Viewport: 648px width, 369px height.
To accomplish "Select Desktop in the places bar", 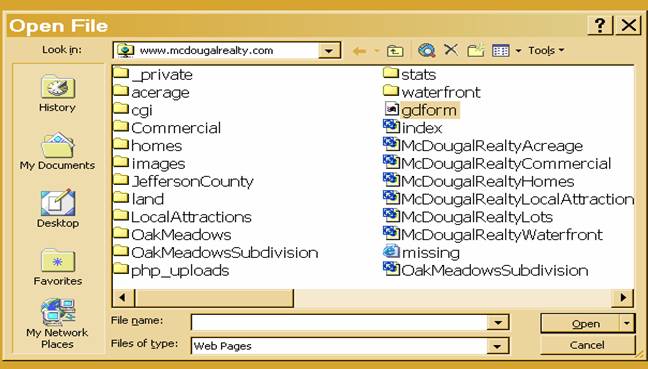I will [57, 209].
